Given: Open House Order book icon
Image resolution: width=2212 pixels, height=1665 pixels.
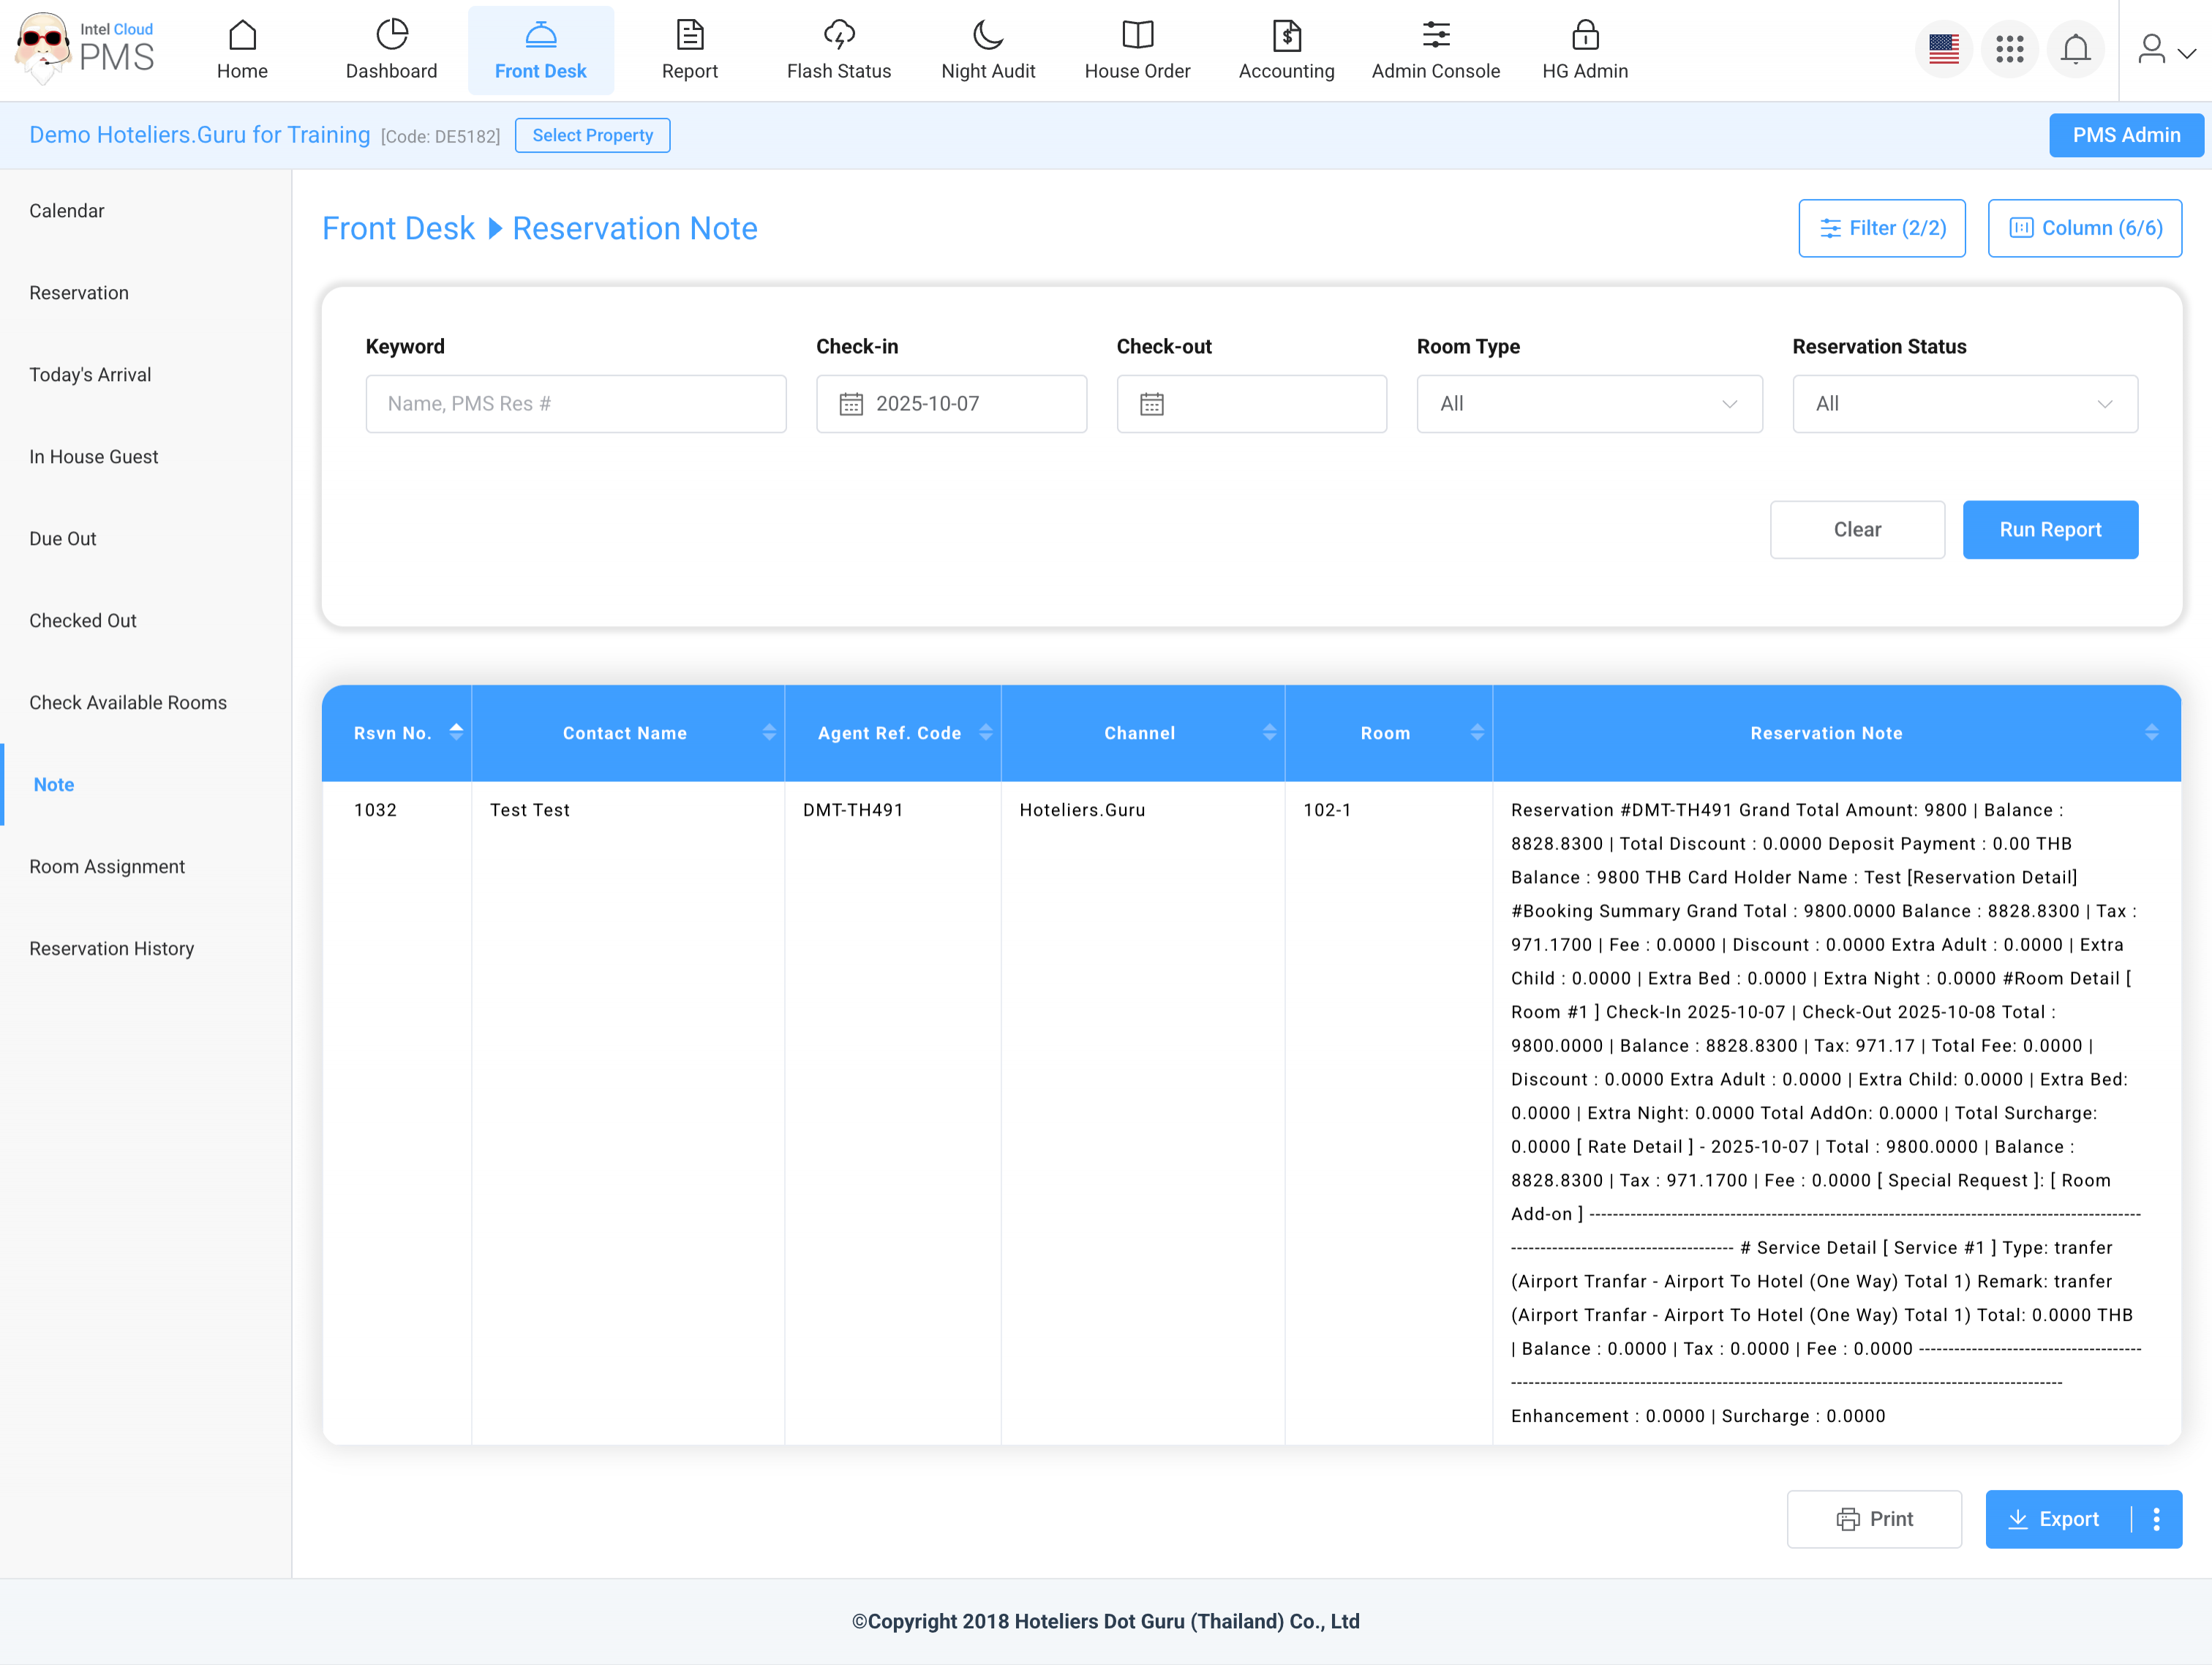Looking at the screenshot, I should 1137,36.
